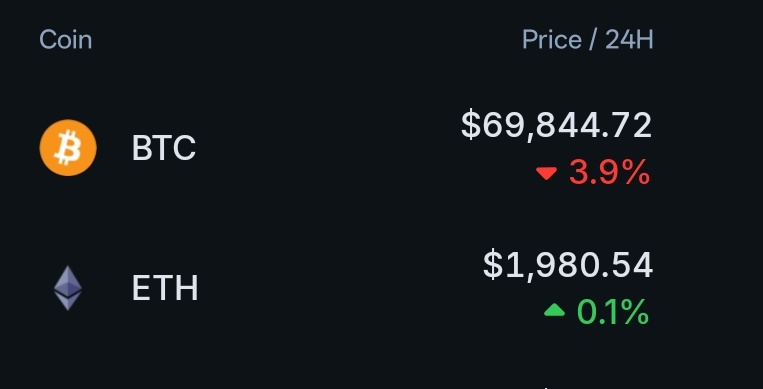Image resolution: width=763 pixels, height=389 pixels.
Task: Sort by the Coin column header
Action: tap(65, 39)
